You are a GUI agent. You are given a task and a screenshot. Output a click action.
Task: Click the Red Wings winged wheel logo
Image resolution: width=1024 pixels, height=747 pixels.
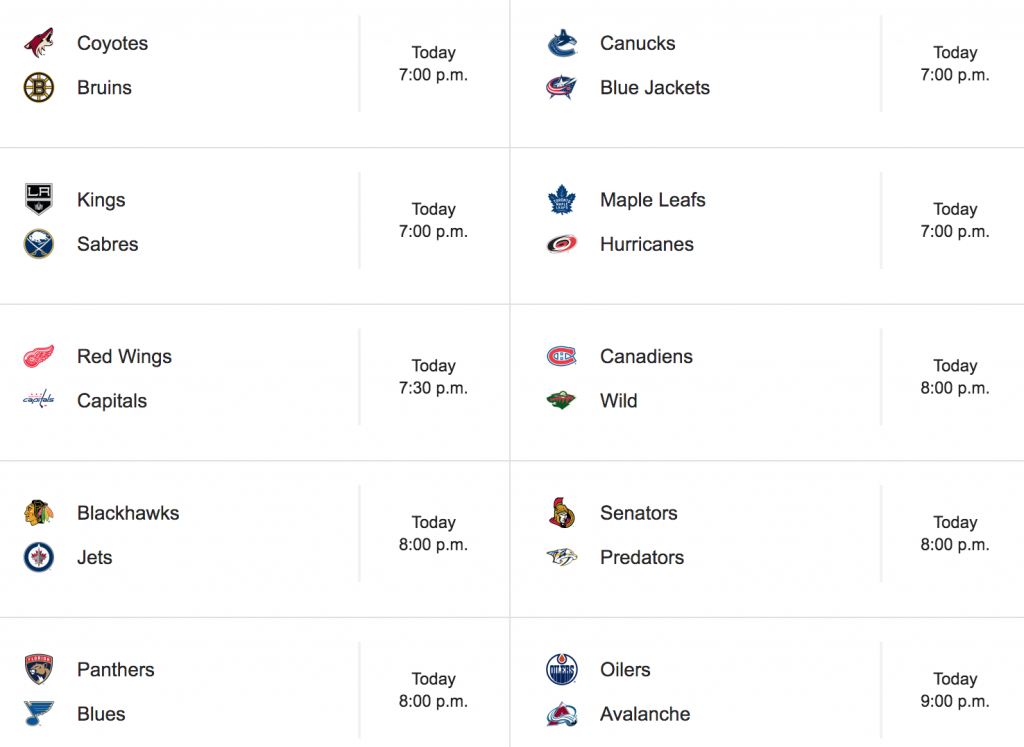39,357
